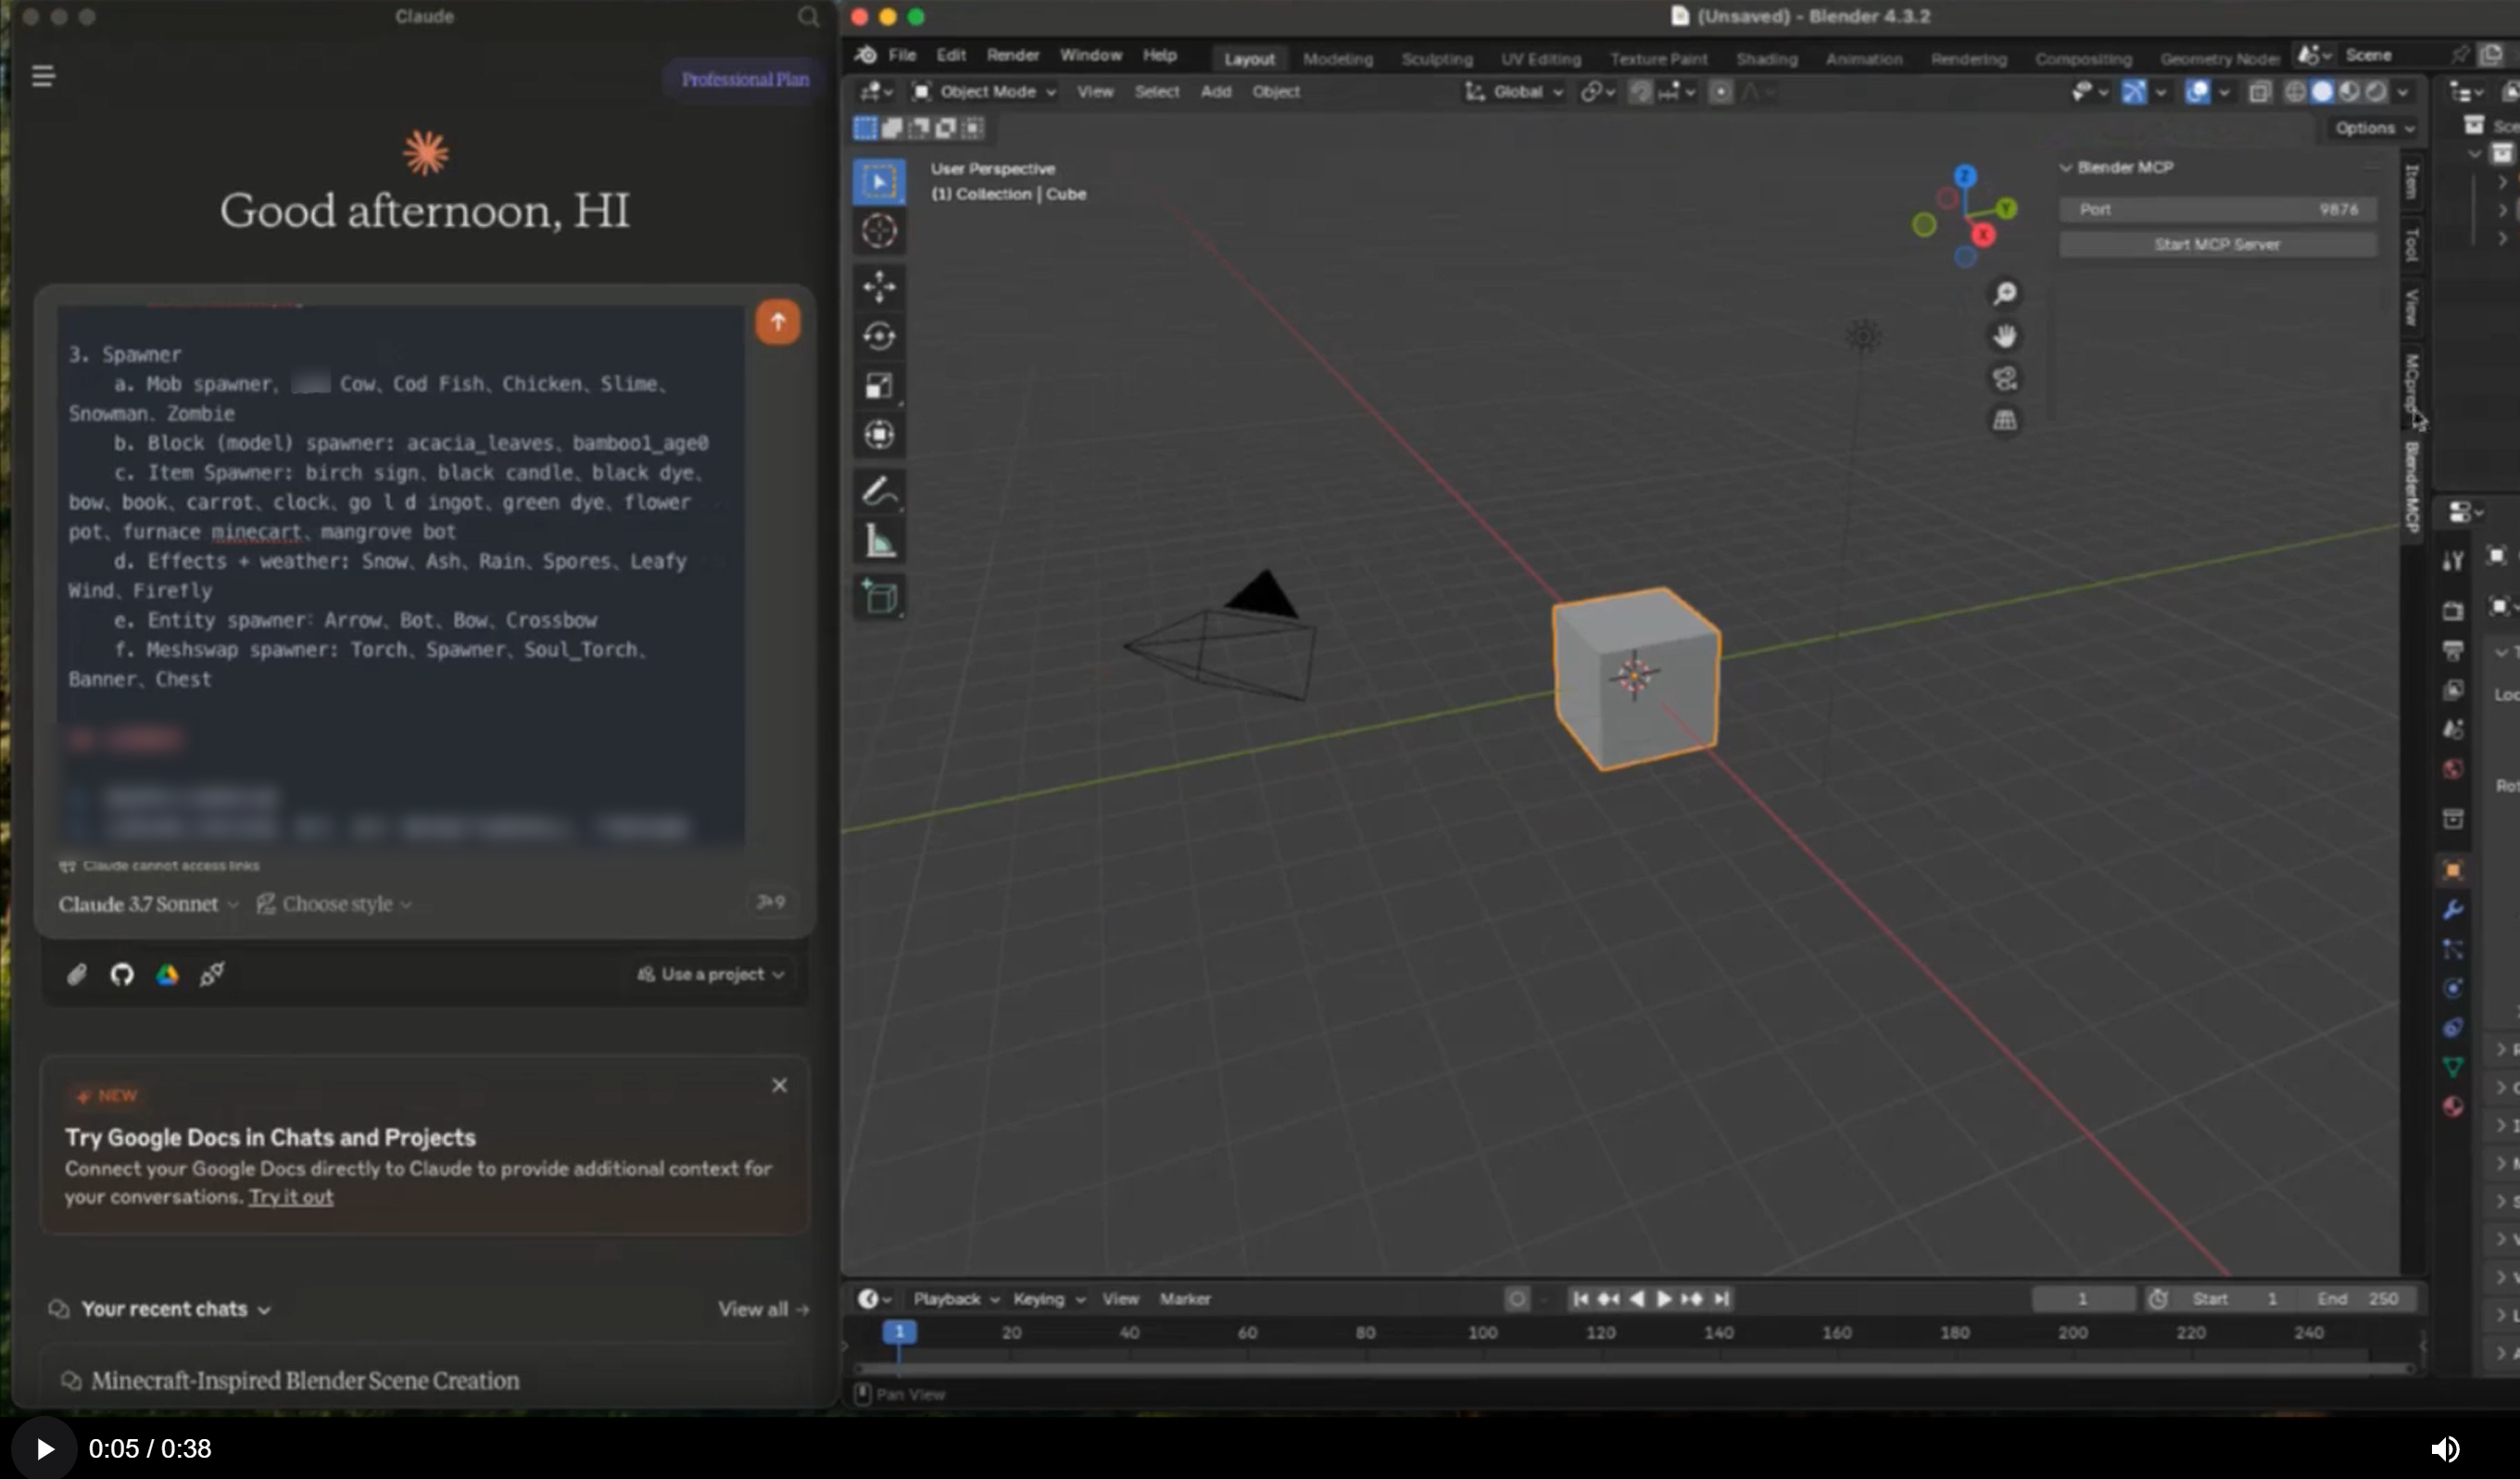The width and height of the screenshot is (2520, 1479).
Task: Click the Measure tool icon in toolbar
Action: point(878,542)
